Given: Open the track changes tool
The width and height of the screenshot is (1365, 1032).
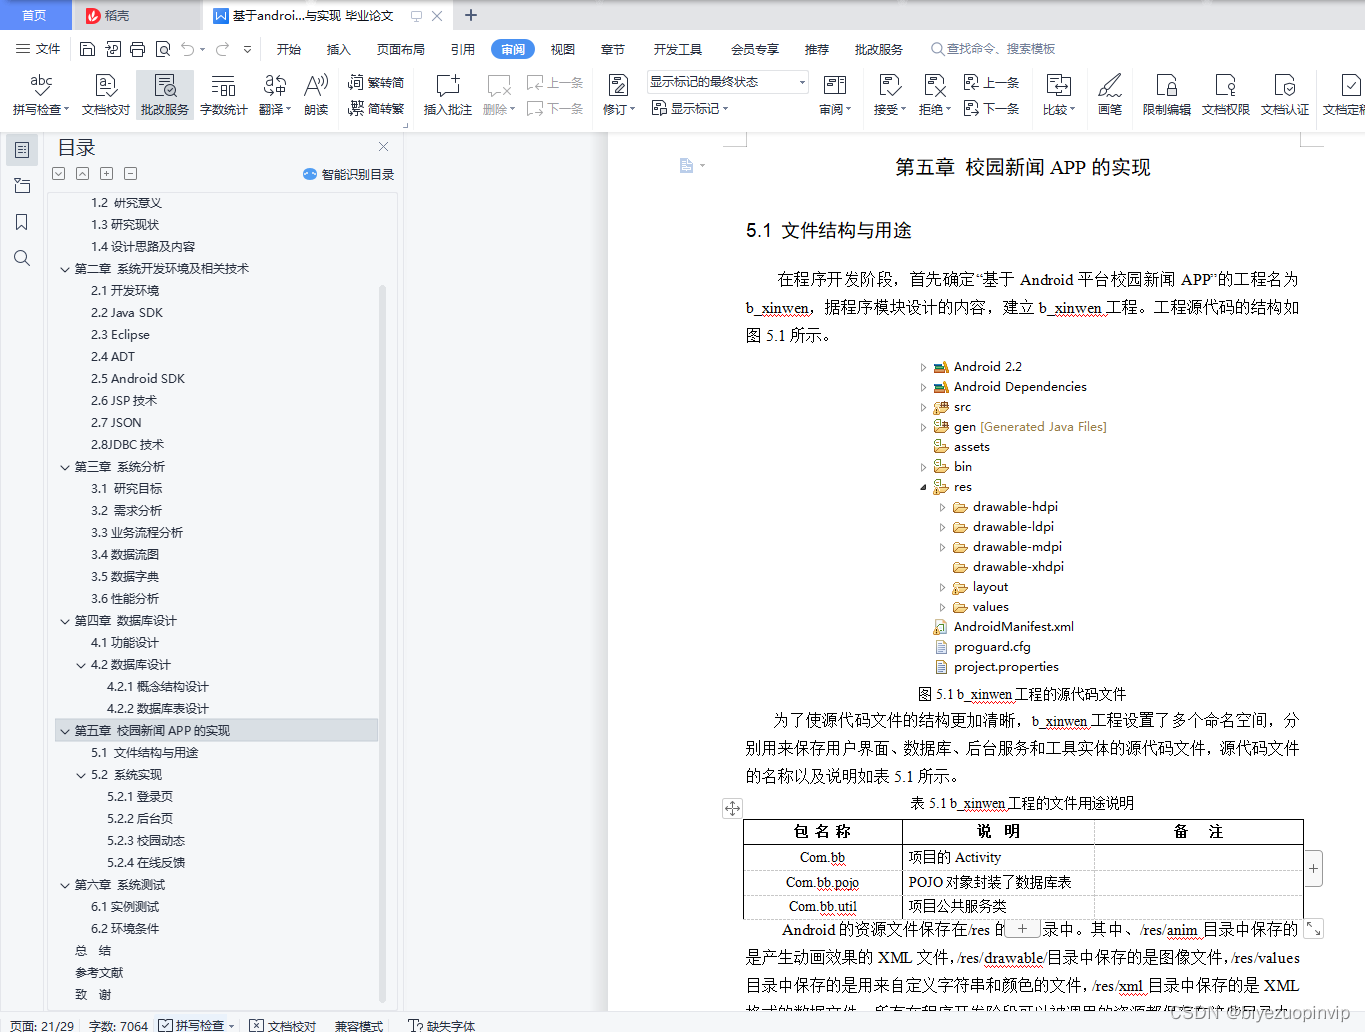Looking at the screenshot, I should click(x=619, y=95).
